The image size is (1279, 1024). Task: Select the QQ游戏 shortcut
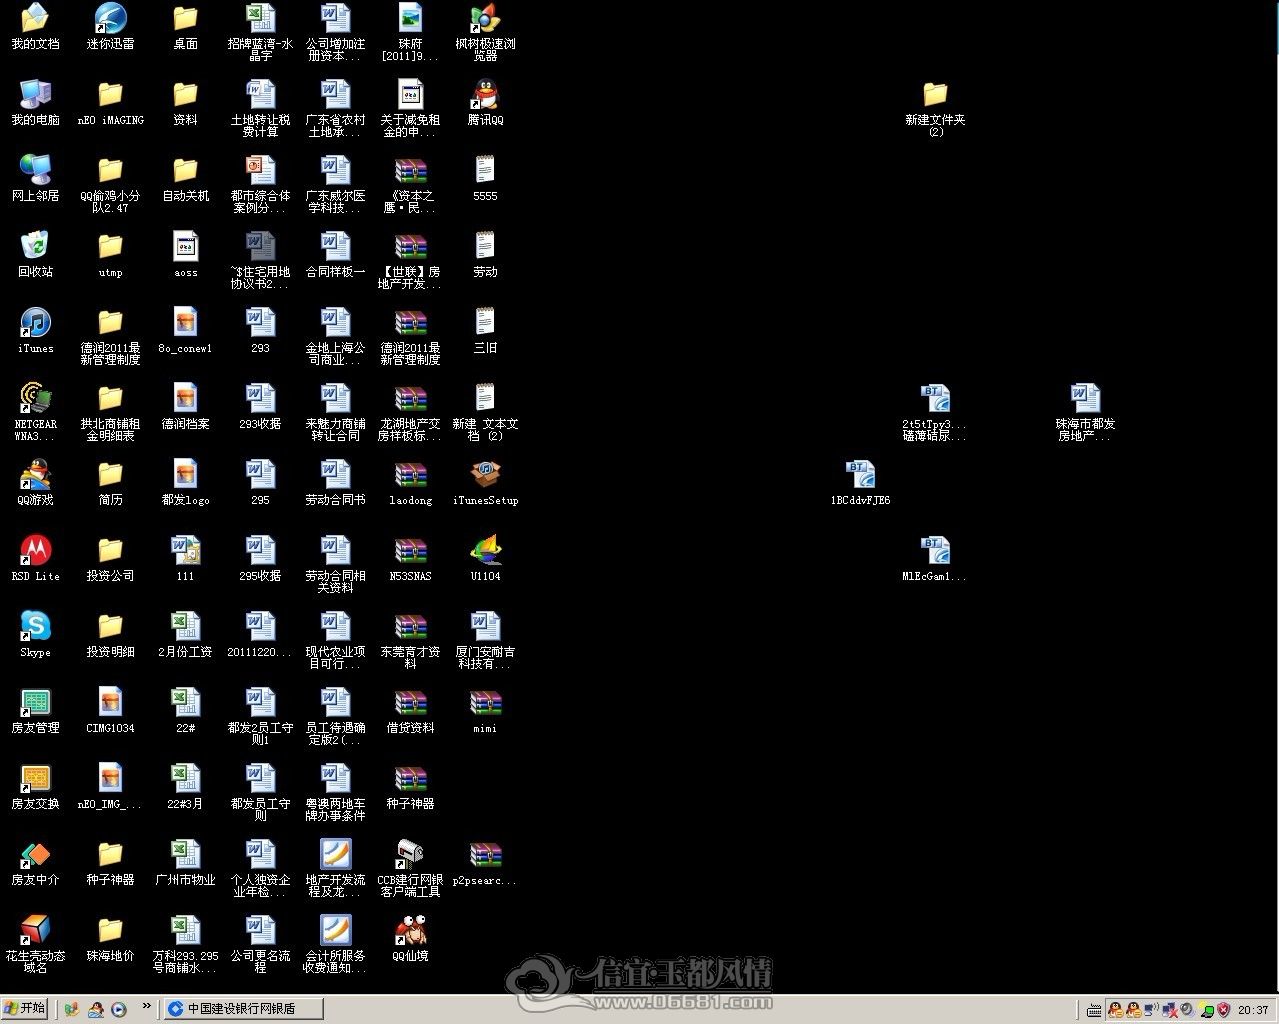click(35, 482)
